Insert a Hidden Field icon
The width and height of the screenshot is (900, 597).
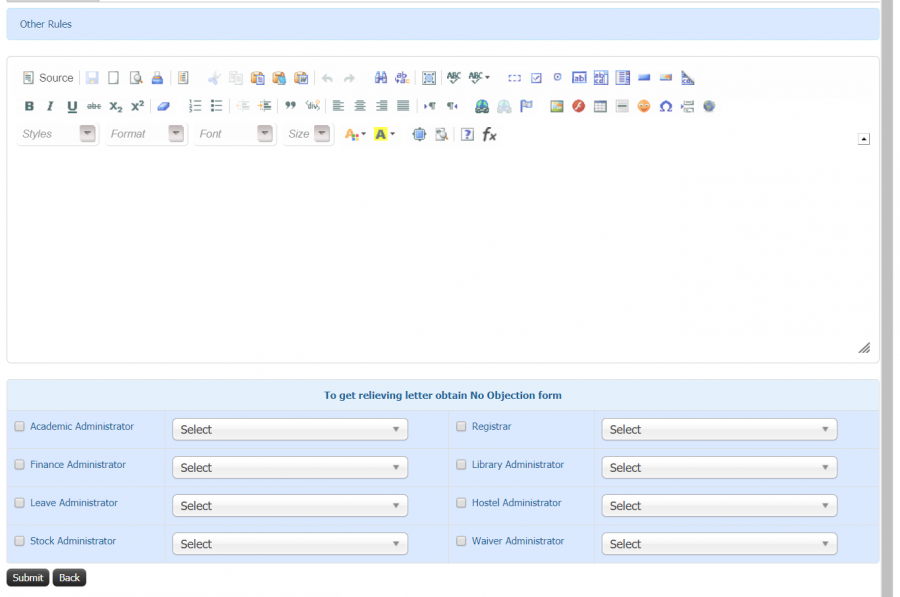click(x=688, y=77)
